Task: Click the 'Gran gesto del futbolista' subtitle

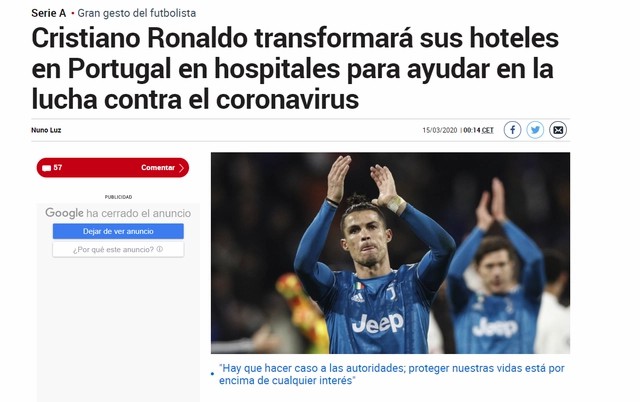Action: [x=137, y=13]
